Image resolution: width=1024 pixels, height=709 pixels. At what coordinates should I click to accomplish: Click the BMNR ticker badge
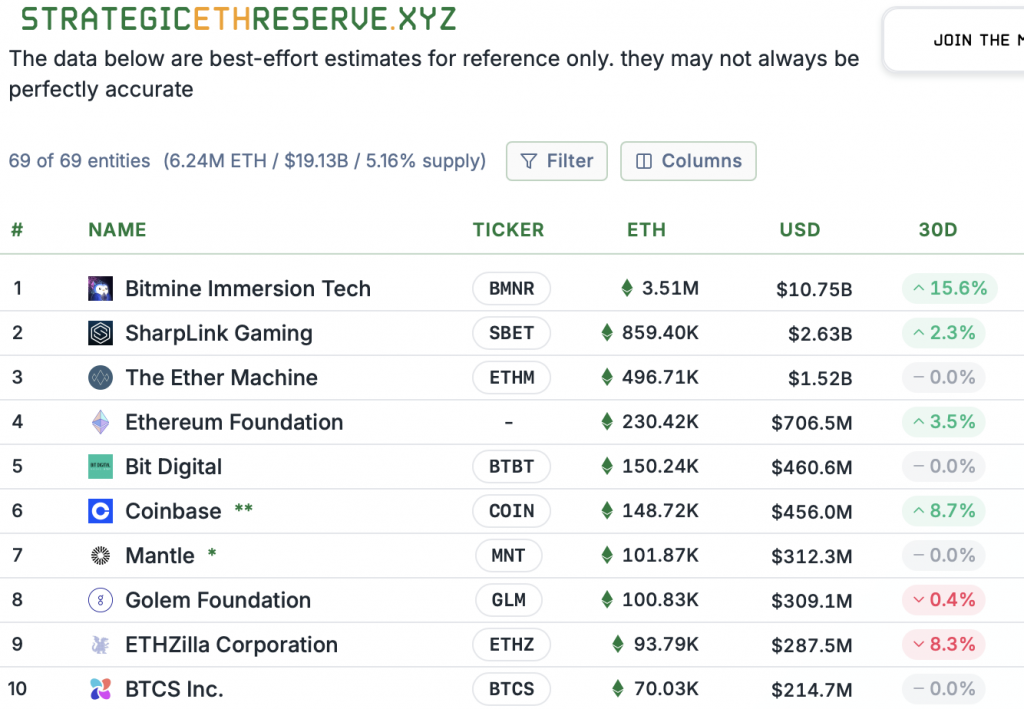coord(511,288)
